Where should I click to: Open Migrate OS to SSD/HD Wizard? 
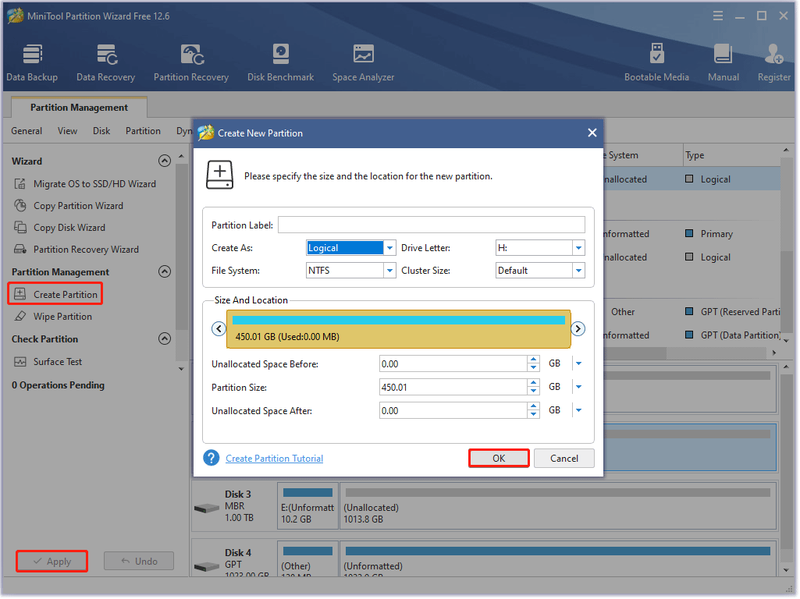(85, 184)
